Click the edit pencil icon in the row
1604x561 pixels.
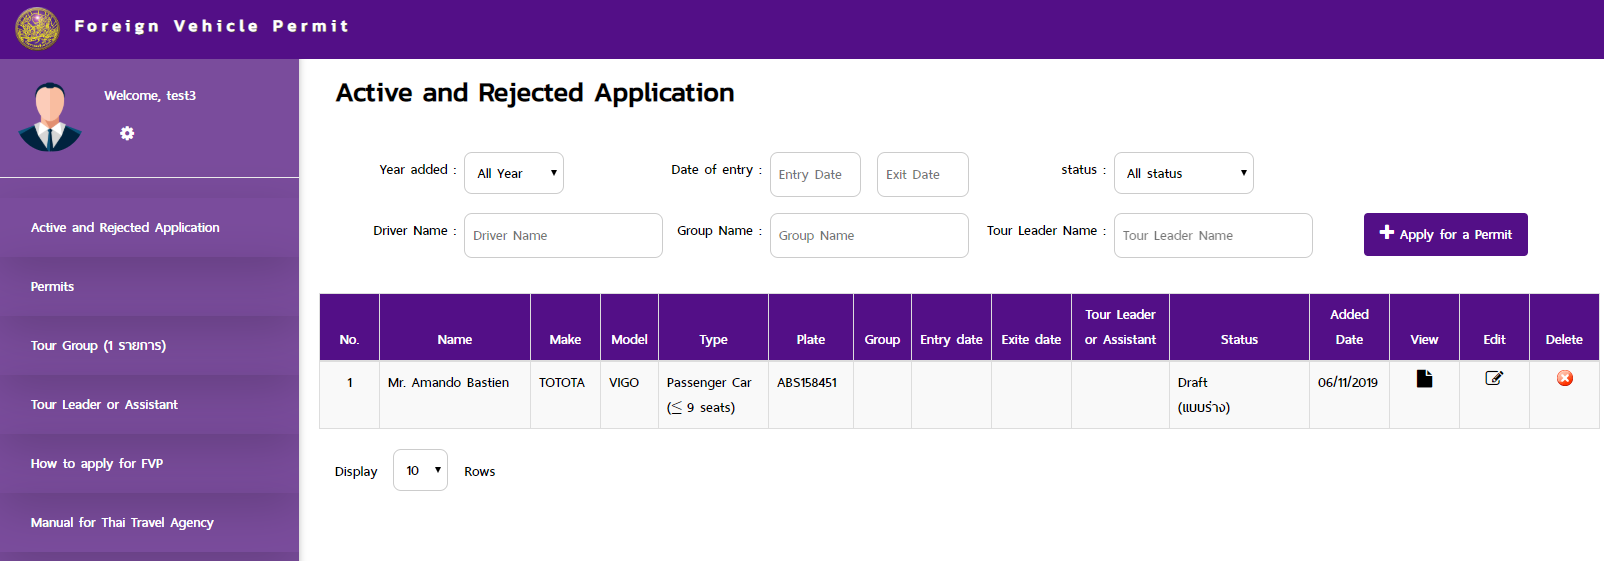point(1494,378)
